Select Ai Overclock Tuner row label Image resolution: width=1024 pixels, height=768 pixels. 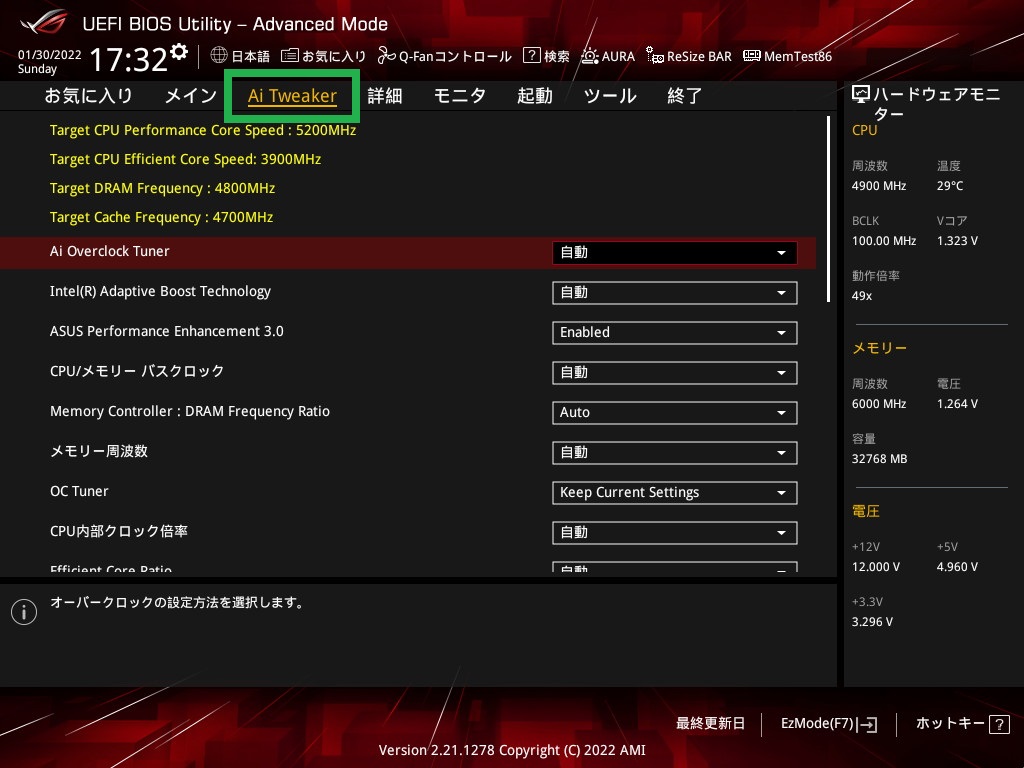(110, 251)
